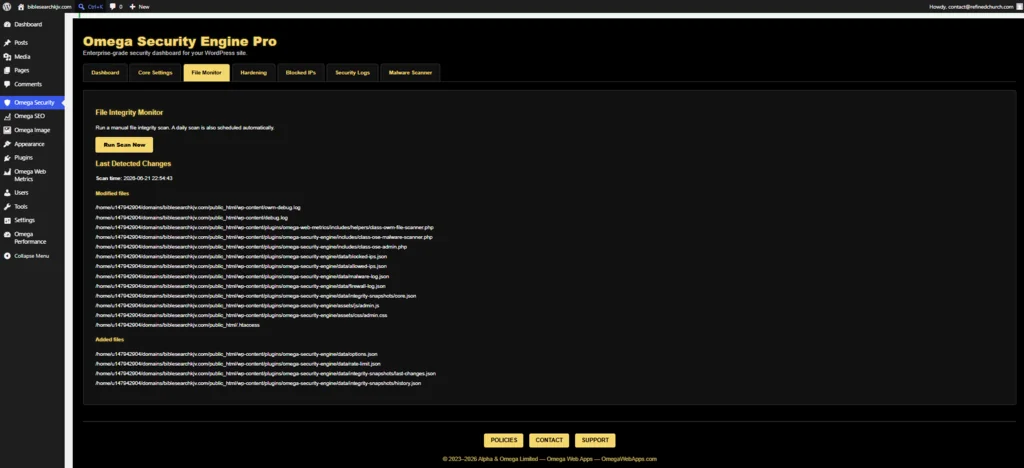
Task: Click the POLICIES footer button
Action: point(504,441)
